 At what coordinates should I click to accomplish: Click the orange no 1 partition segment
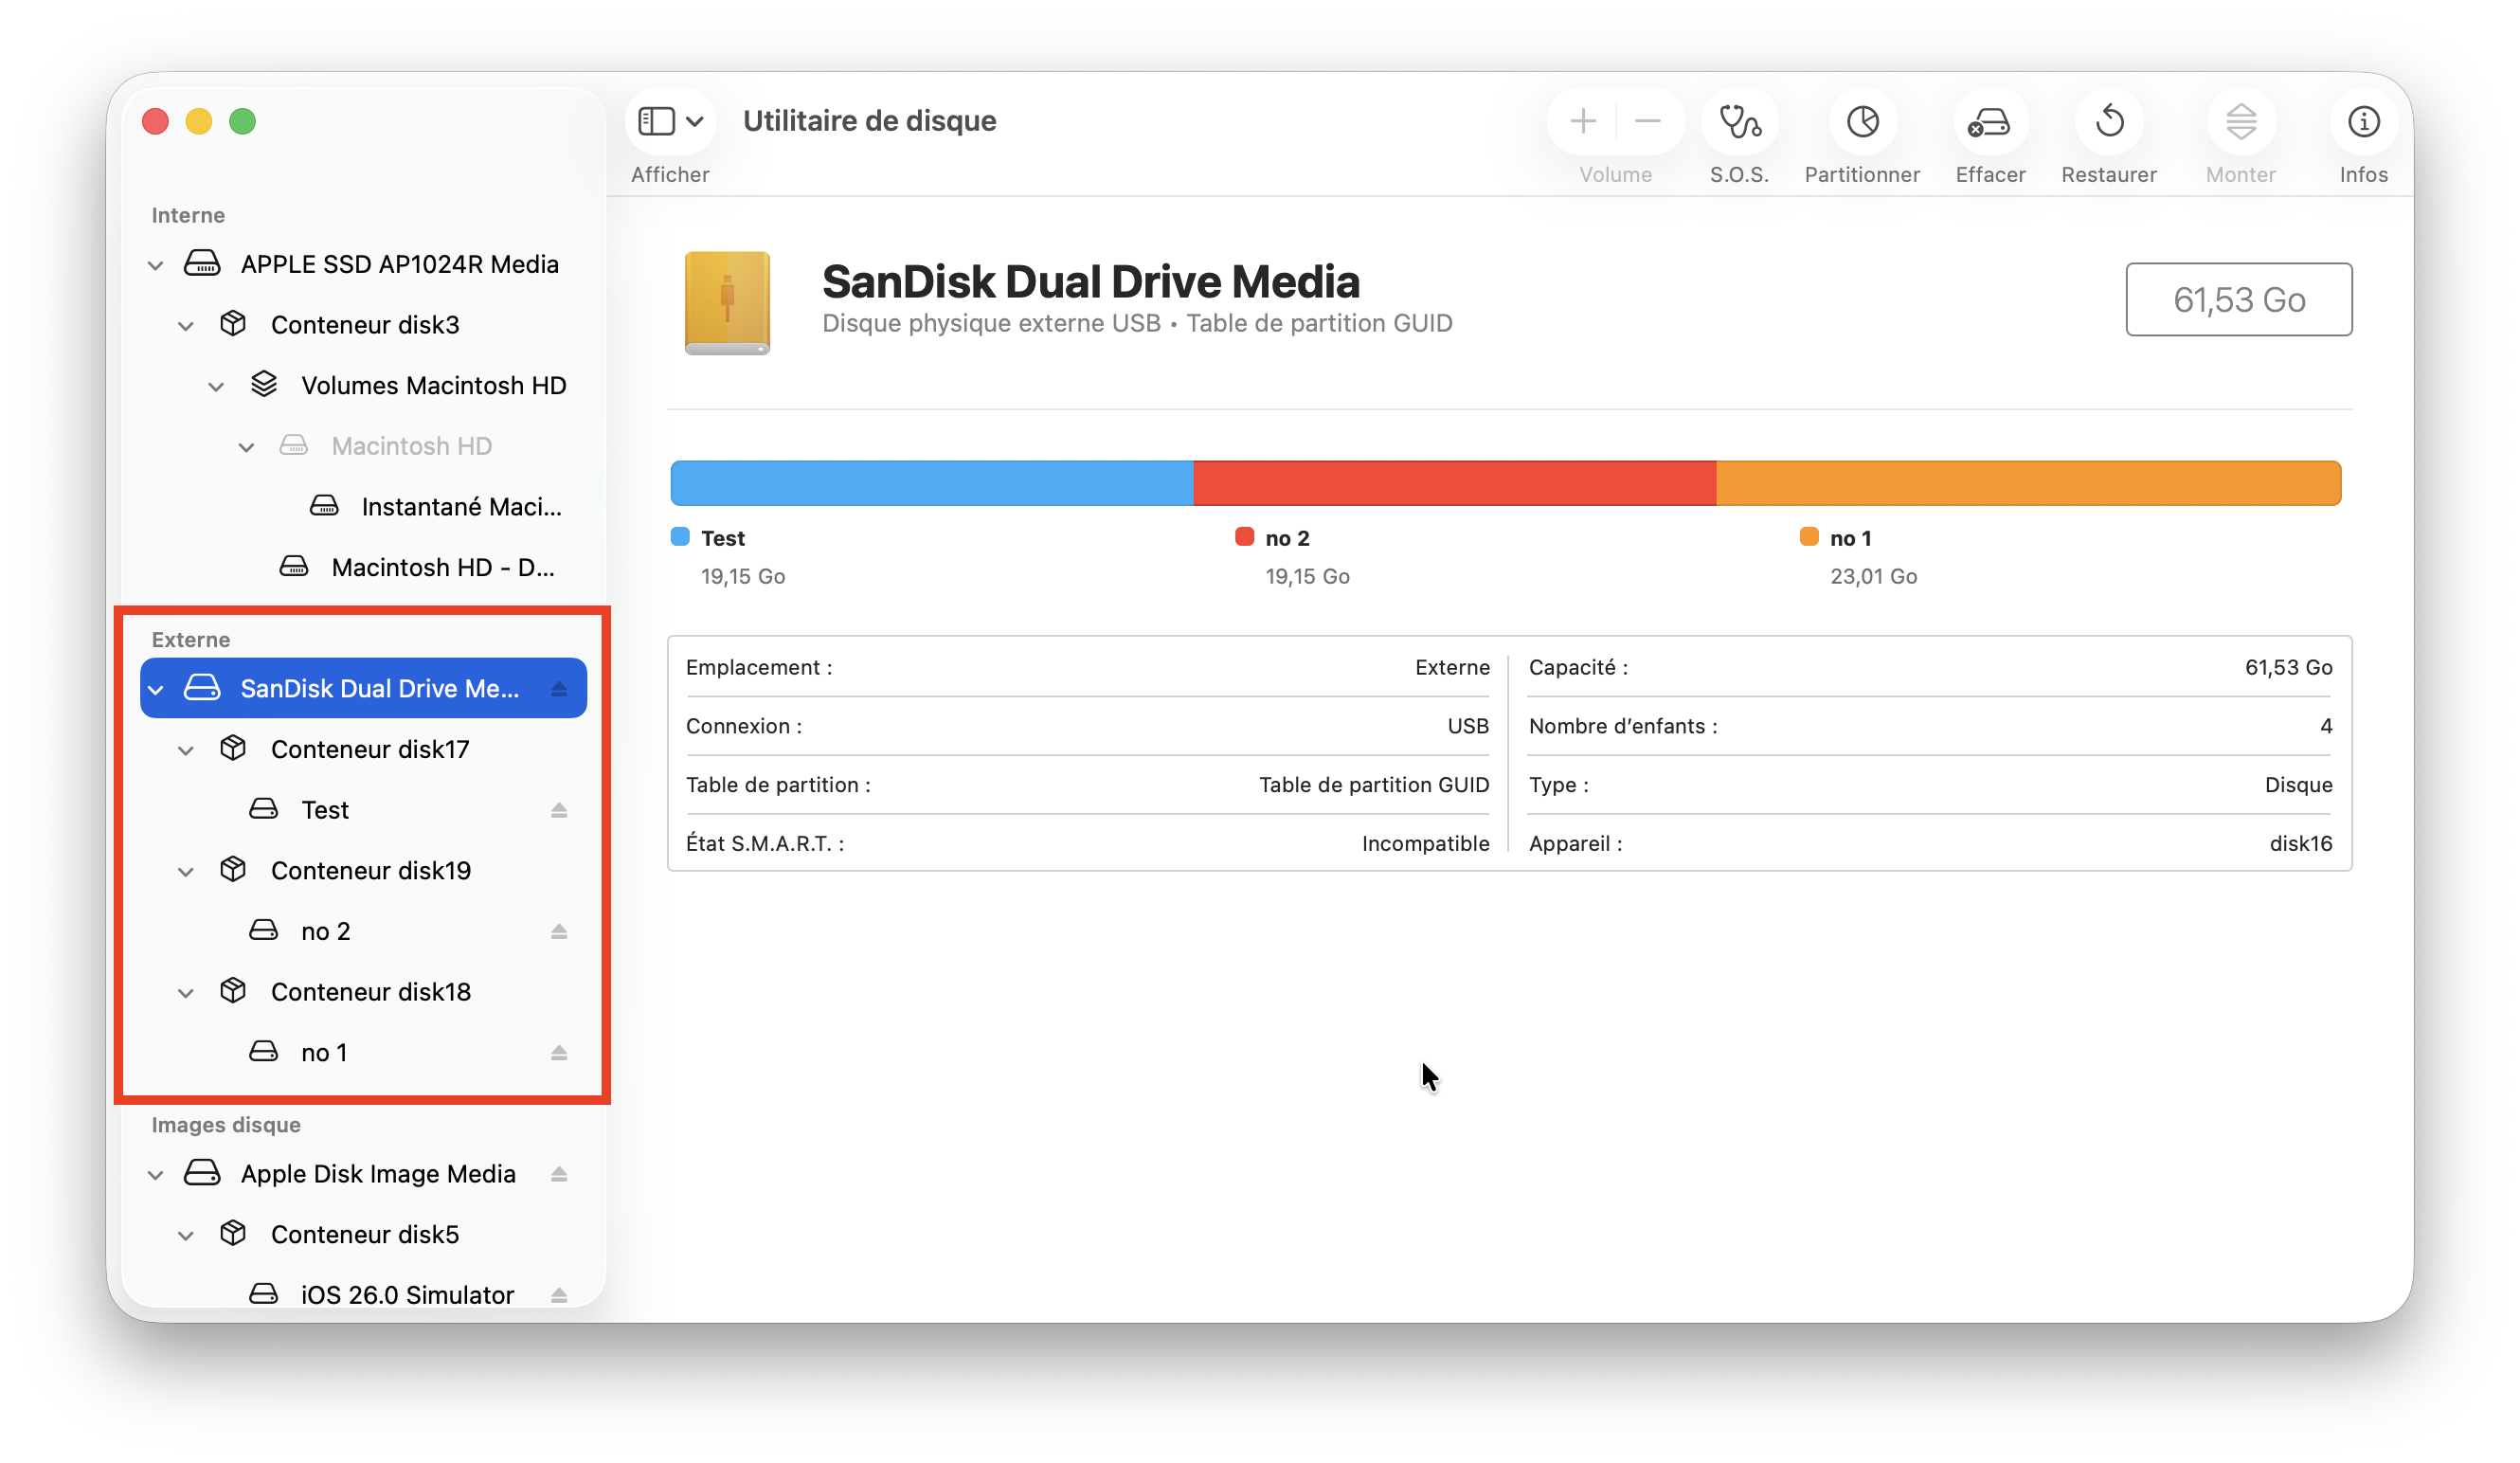click(2027, 483)
